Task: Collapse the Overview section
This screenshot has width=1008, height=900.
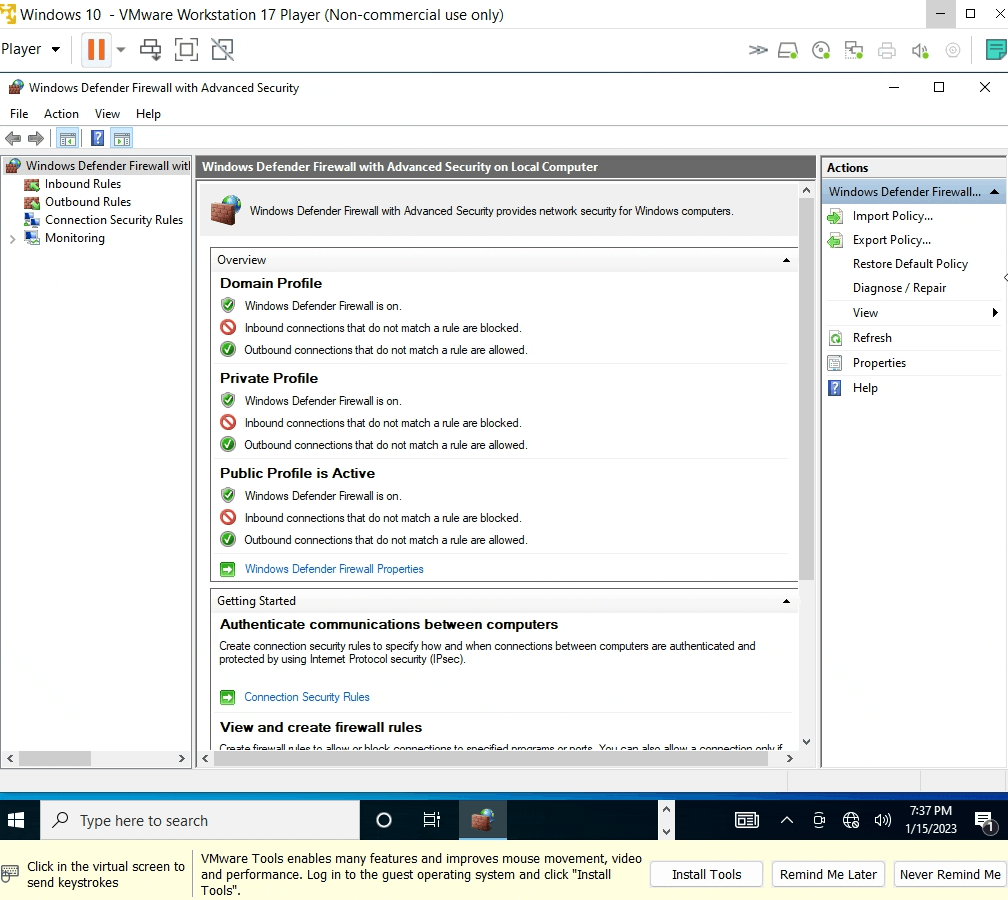Action: click(x=786, y=260)
